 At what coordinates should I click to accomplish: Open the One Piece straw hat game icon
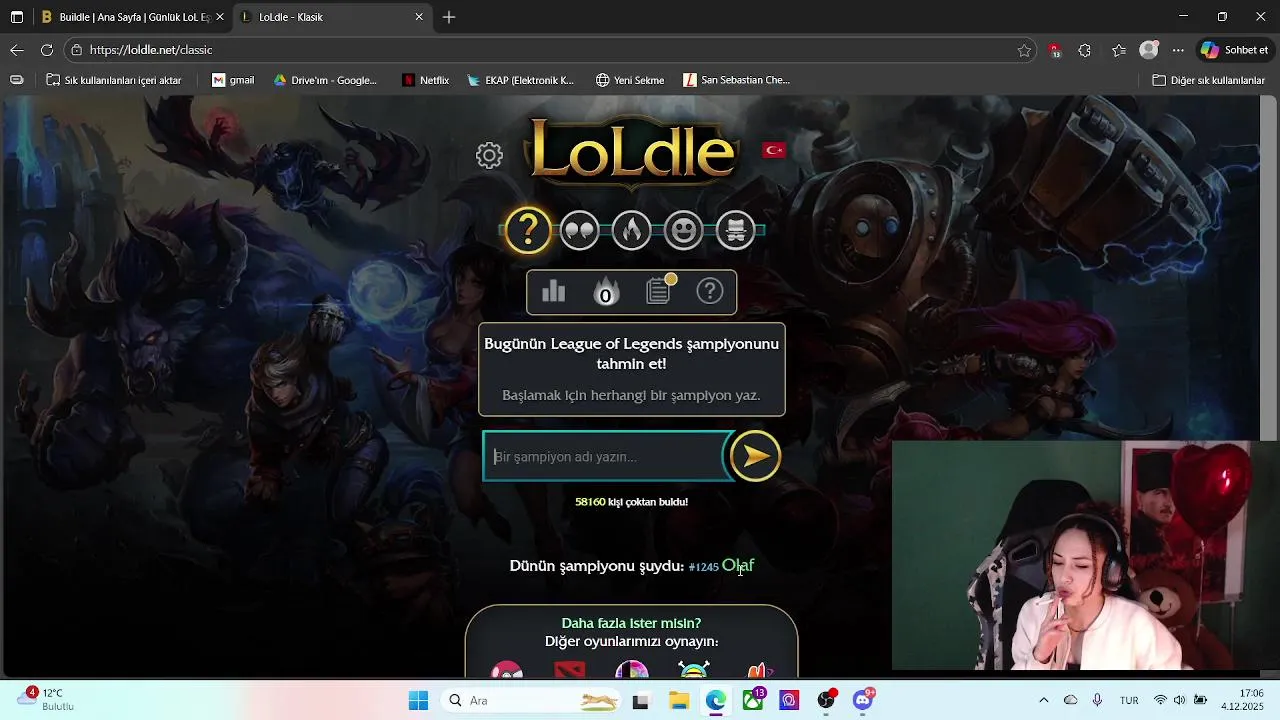[x=694, y=670]
